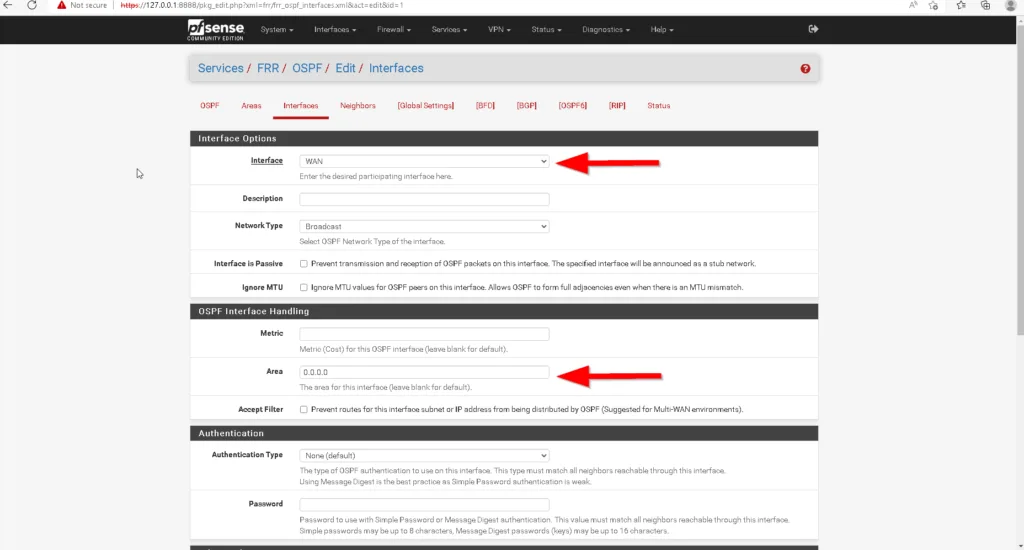Select the Interfaces tab

pos(300,106)
